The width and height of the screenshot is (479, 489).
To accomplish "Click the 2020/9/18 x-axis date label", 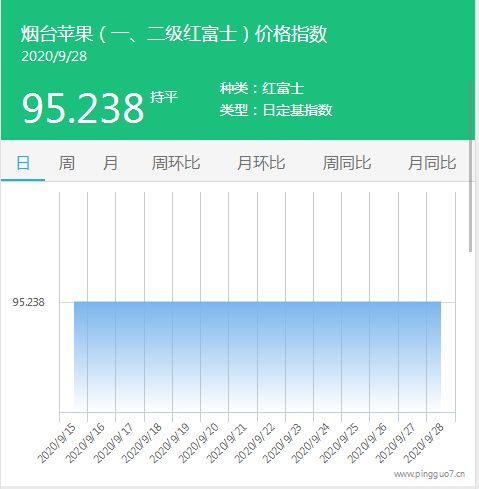I will [141, 443].
